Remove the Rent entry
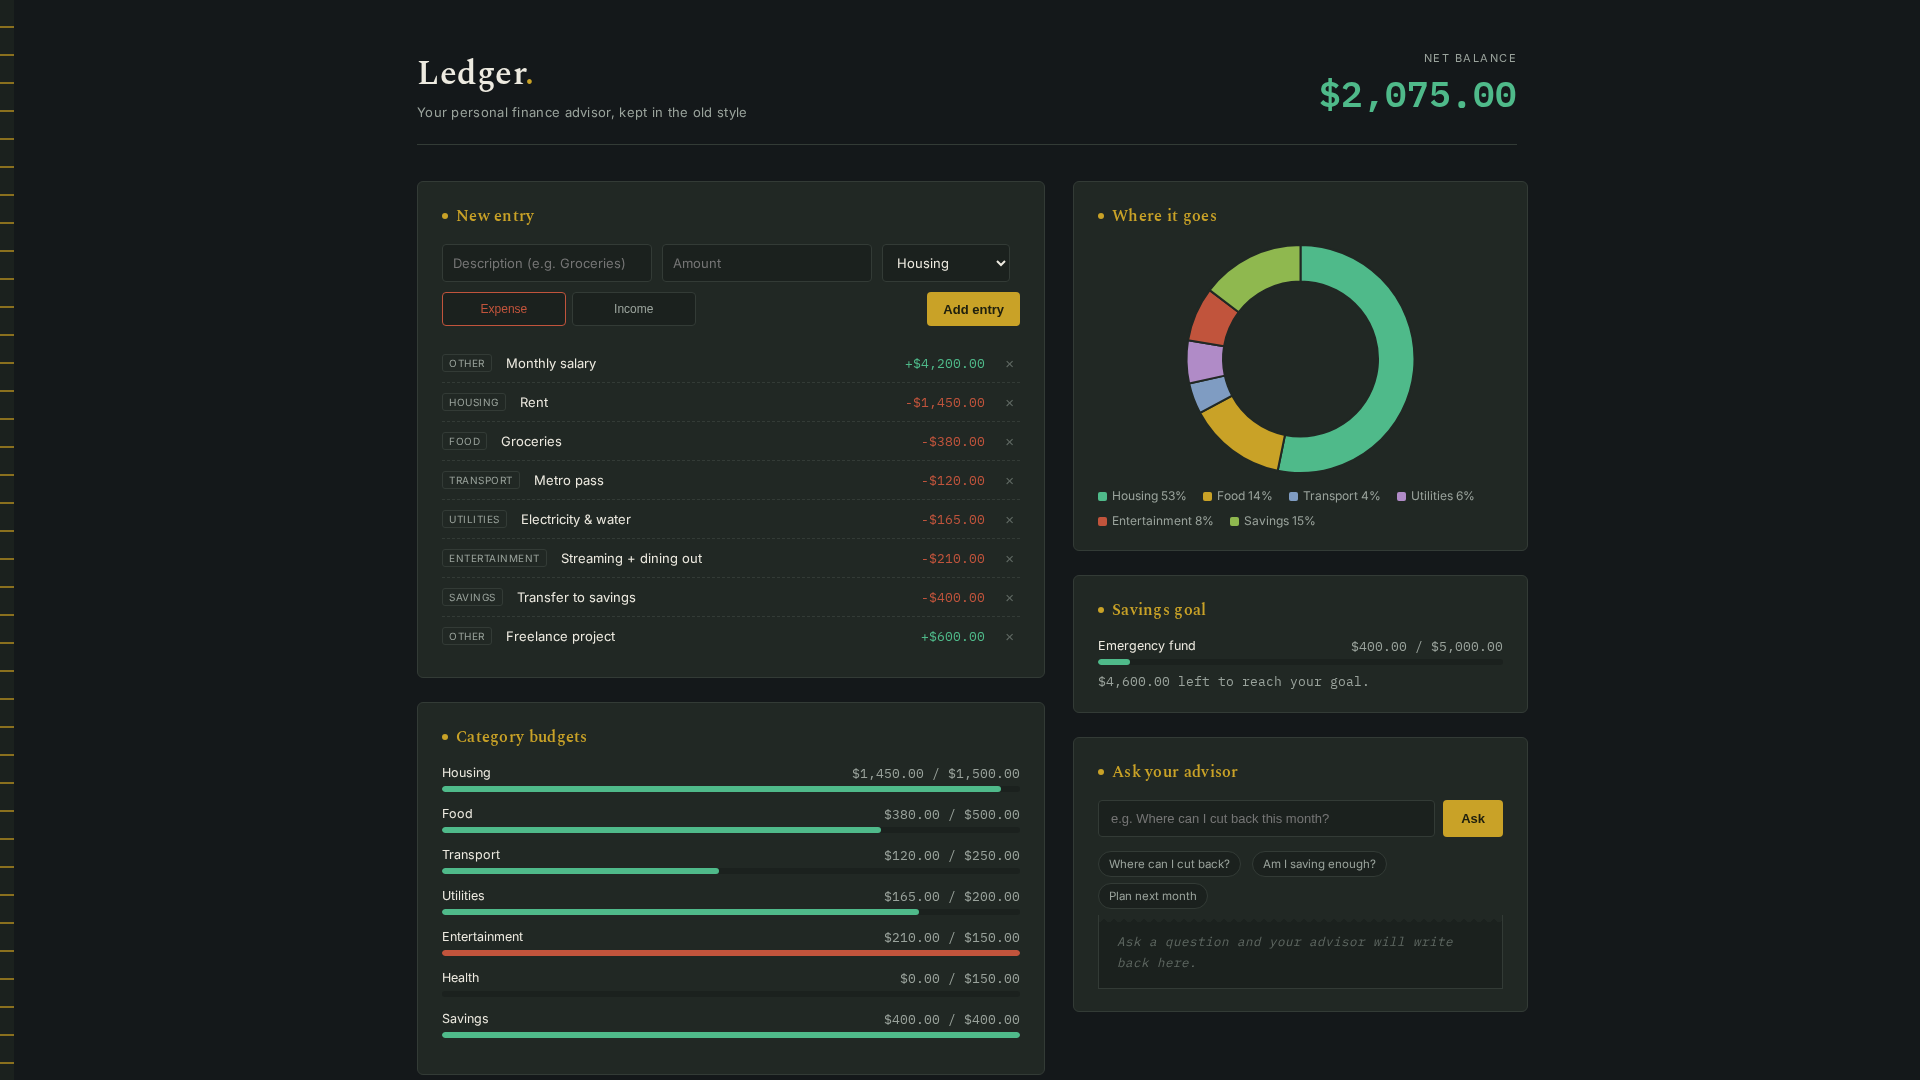1920x1080 pixels. [x=1009, y=403]
